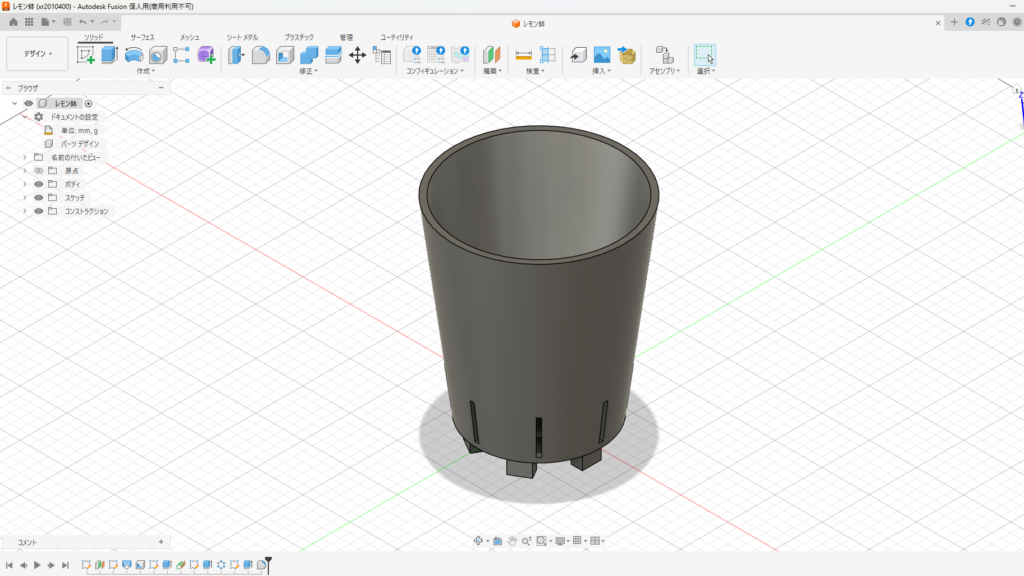Click the Create Sketch tool icon
Image resolution: width=1024 pixels, height=576 pixels.
[86, 55]
